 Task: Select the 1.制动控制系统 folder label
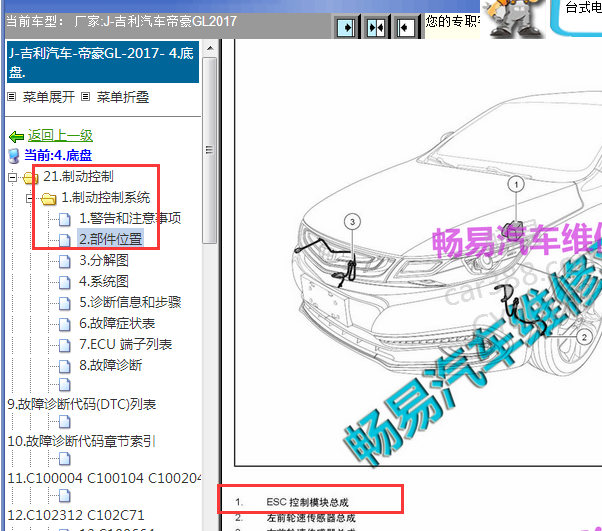coord(106,198)
